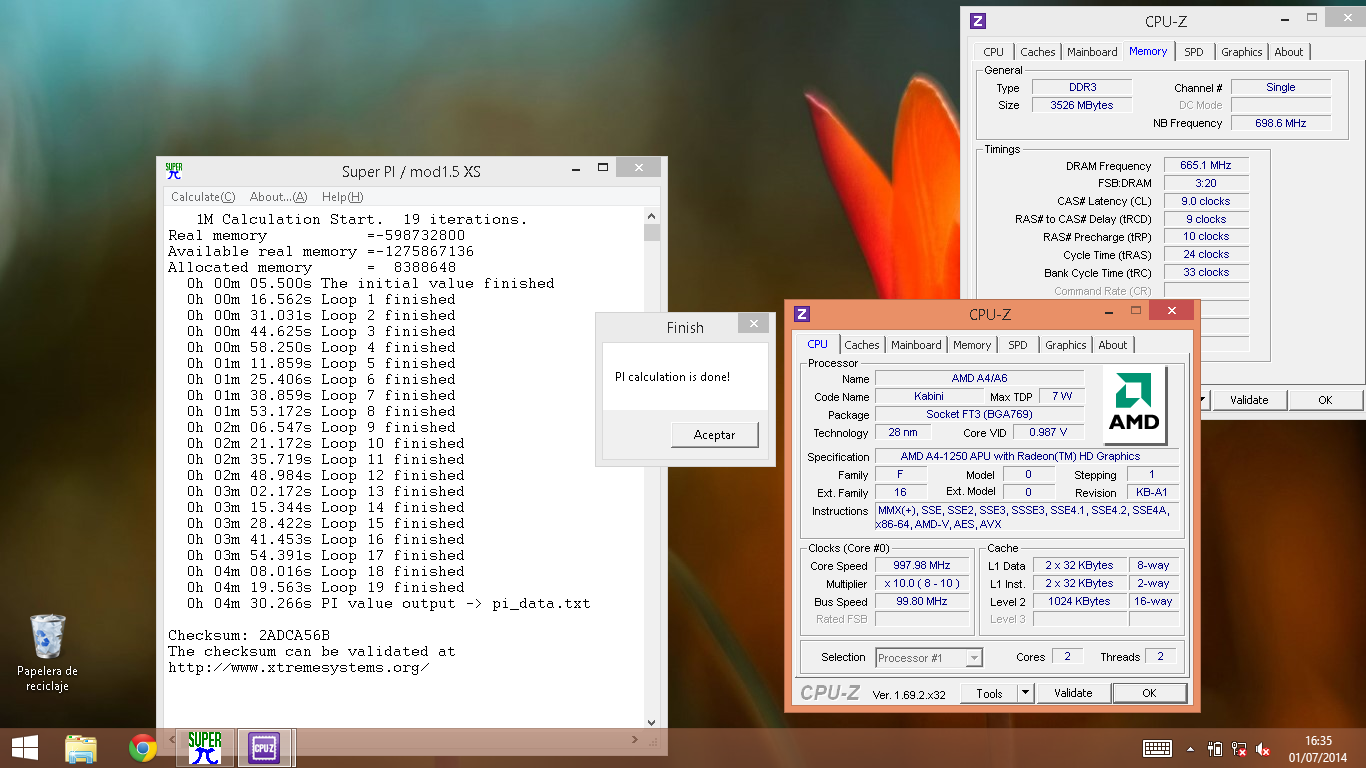Screen dimensions: 1366x768
Task: Switch to Mainboard tab in front CPU-Z
Action: [916, 345]
